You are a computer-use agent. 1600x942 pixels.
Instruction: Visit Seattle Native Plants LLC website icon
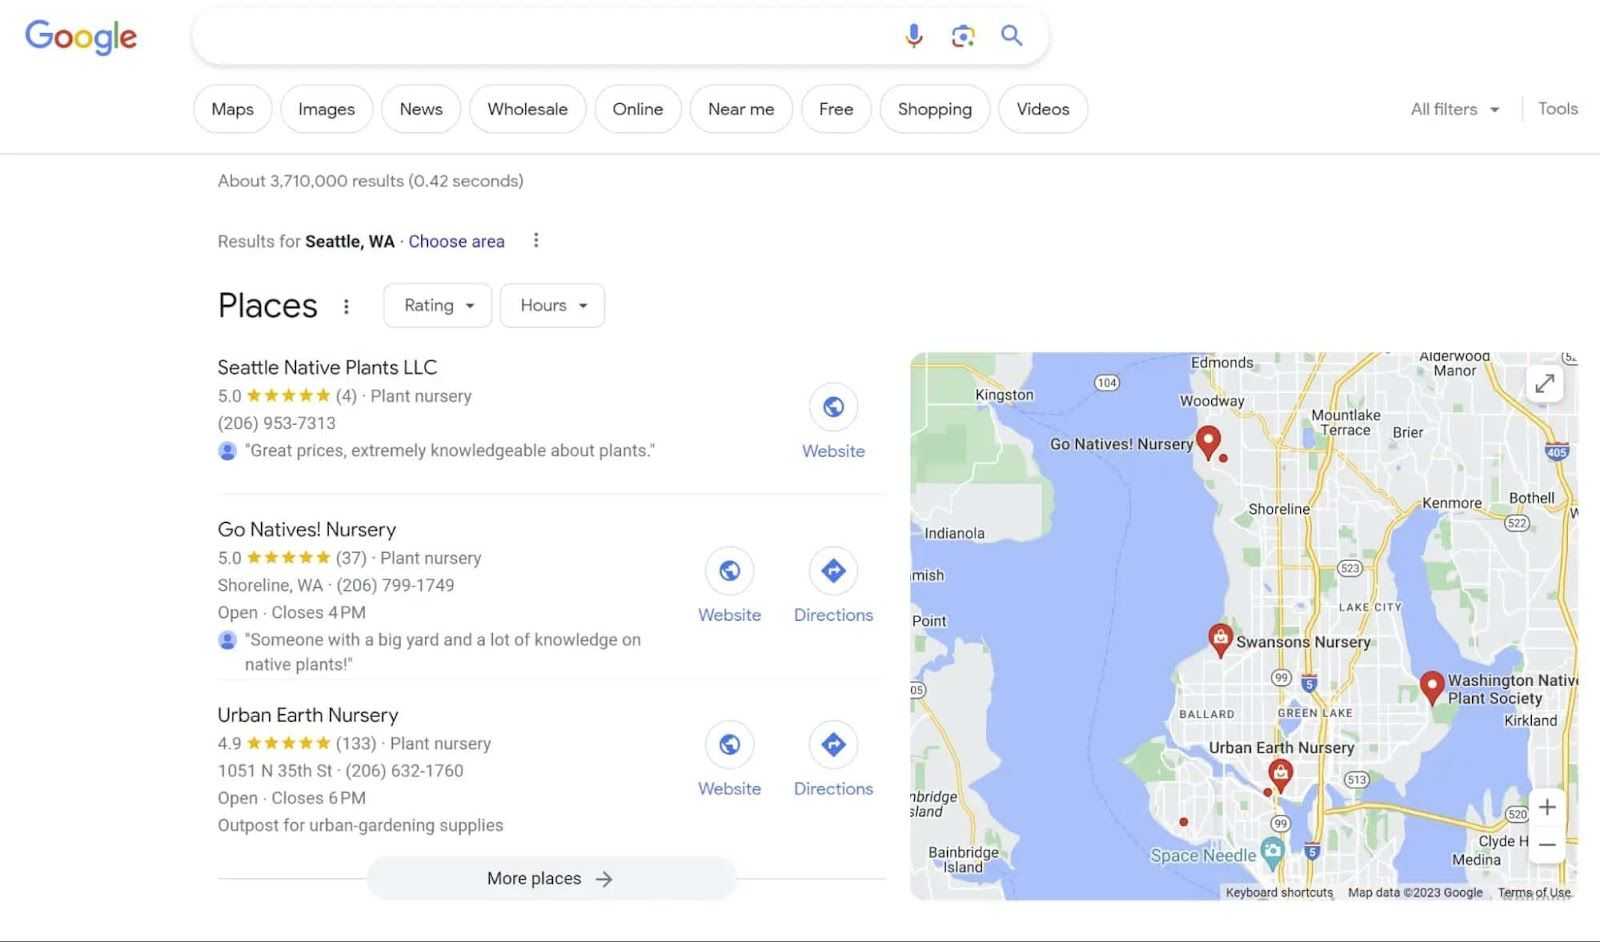(x=833, y=407)
